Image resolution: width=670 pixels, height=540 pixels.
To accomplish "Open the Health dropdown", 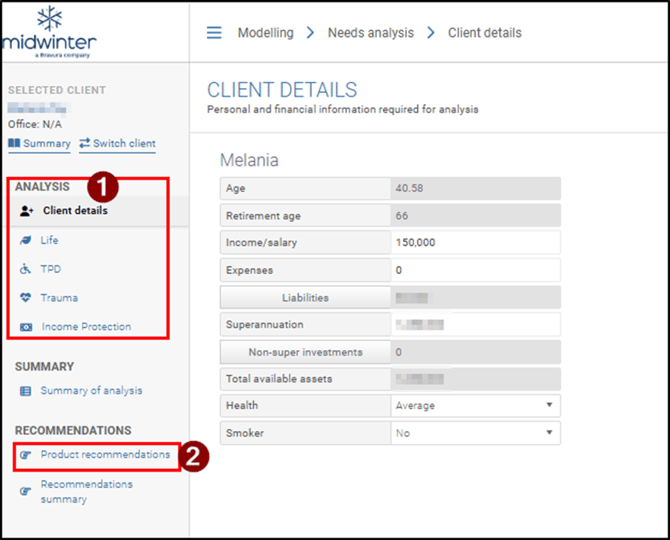I will tap(475, 406).
